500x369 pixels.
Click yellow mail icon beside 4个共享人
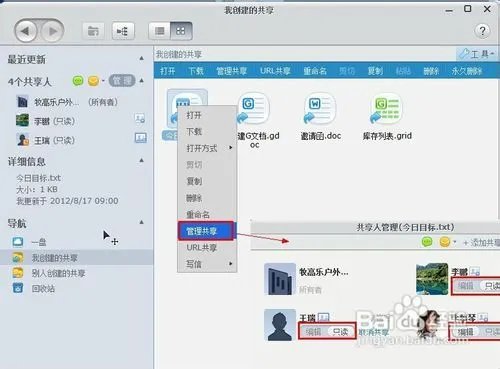(x=93, y=81)
